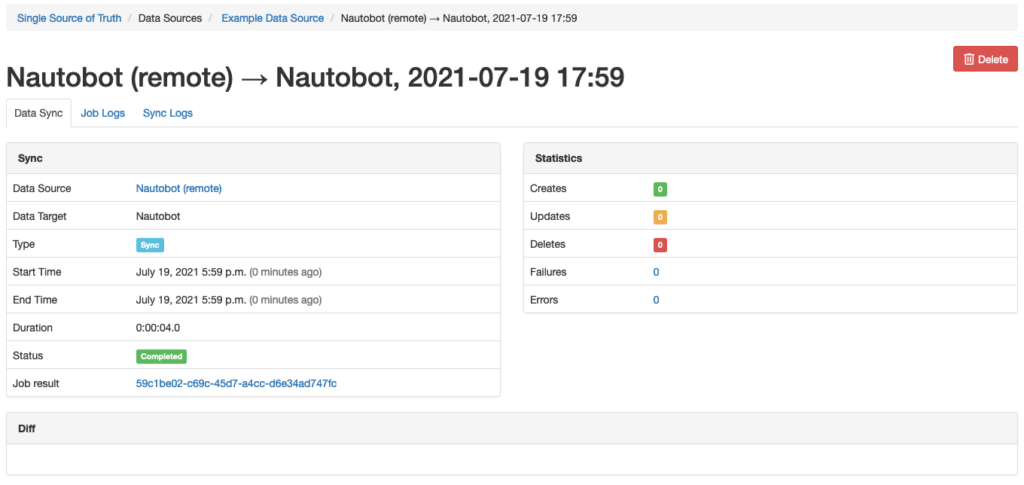Switch to the Sync Logs tab

(x=168, y=113)
